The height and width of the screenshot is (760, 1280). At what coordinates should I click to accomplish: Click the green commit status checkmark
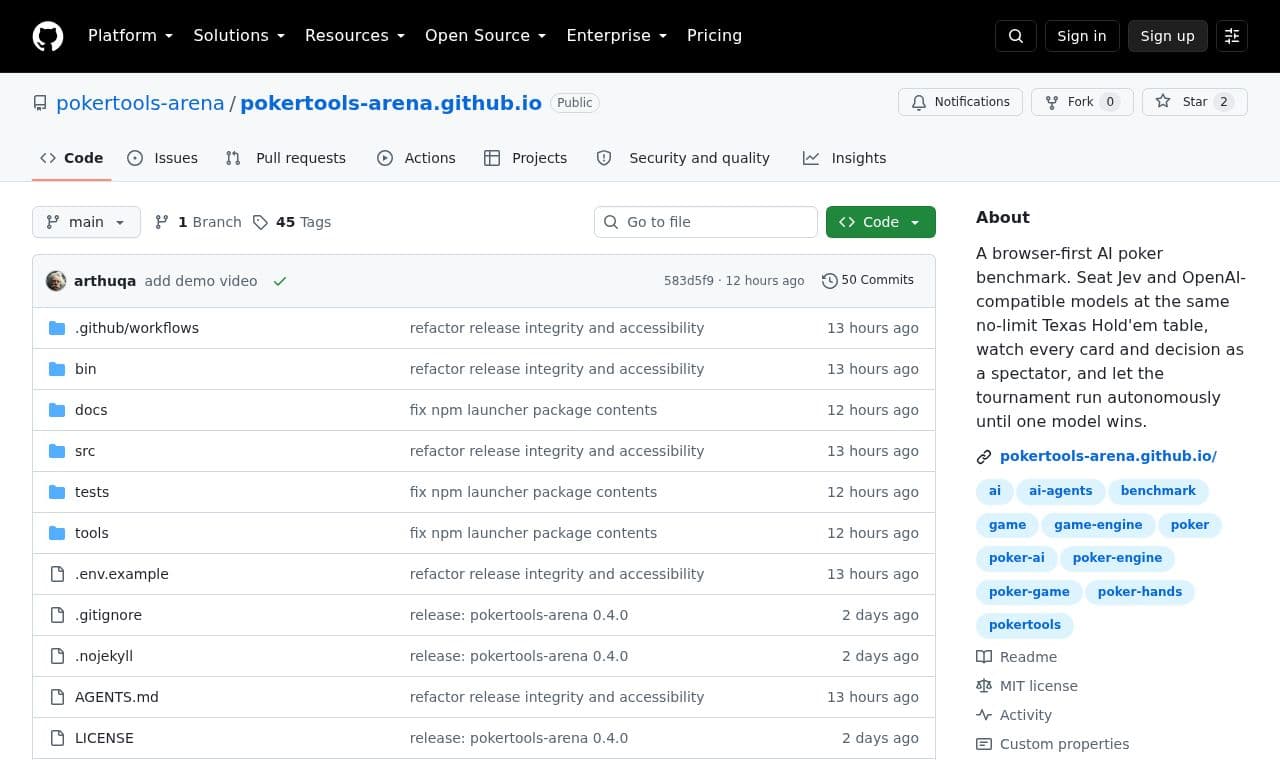(x=280, y=281)
